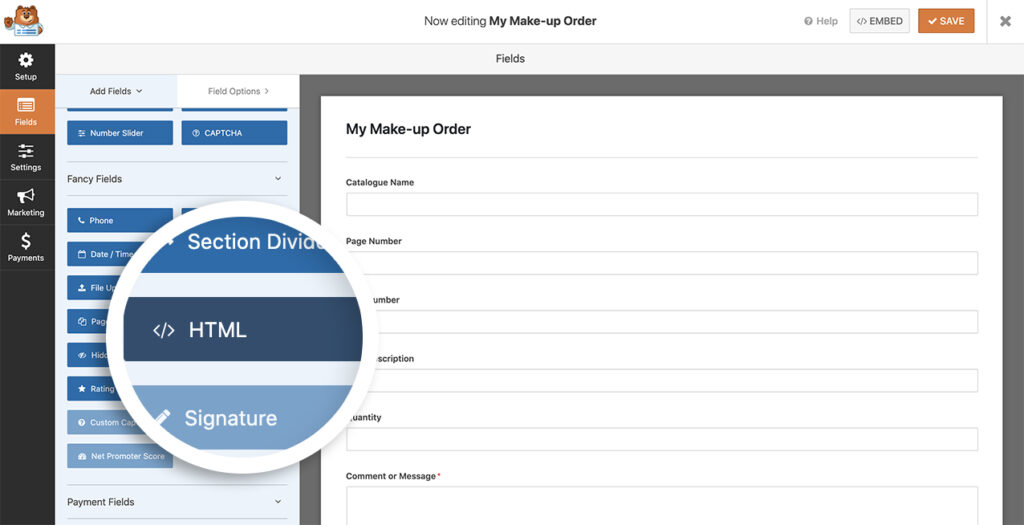Click the WPForms bear logo
This screenshot has height=525, width=1024.
point(23,21)
